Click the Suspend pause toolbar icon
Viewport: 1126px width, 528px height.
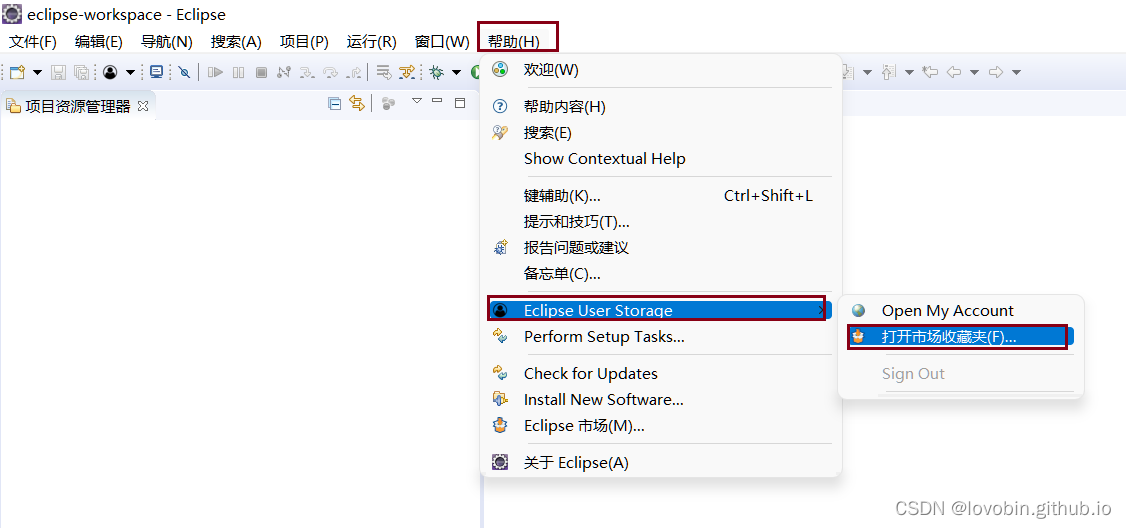click(238, 72)
